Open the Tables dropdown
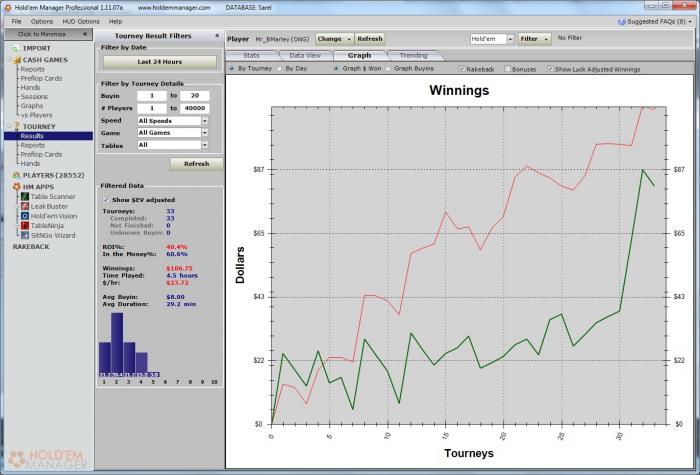The image size is (700, 475). pos(204,145)
